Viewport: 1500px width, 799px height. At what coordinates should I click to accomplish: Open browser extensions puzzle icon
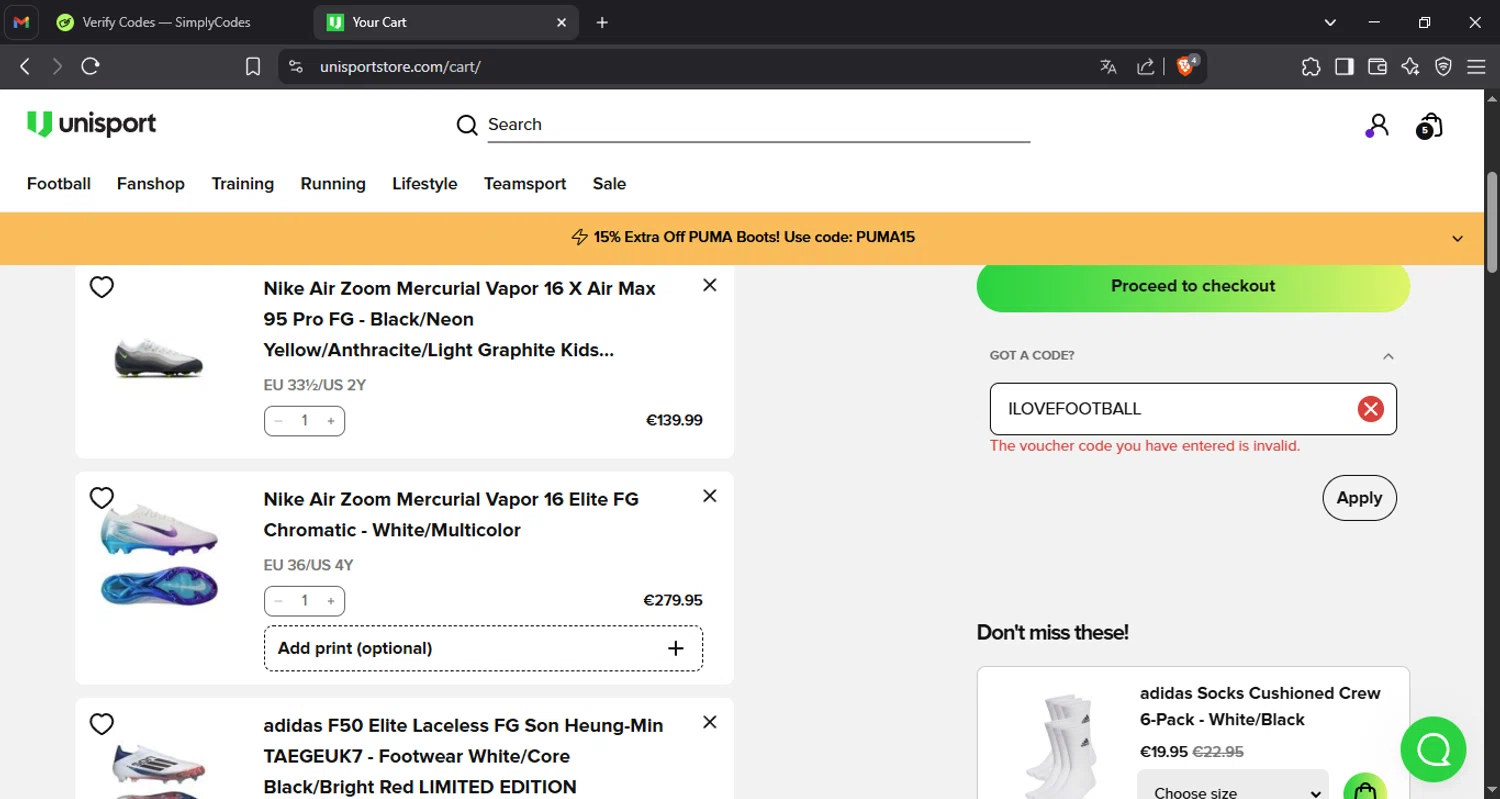click(x=1311, y=66)
